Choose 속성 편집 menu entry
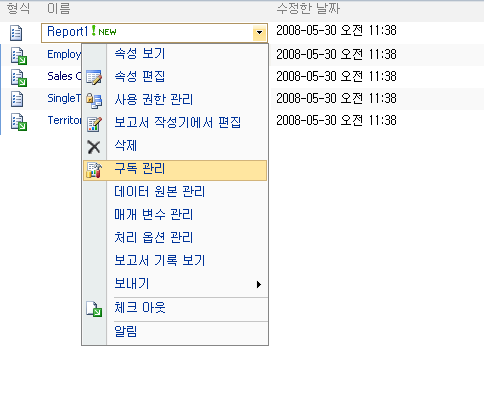Viewport: 484px width, 409px height. point(175,77)
